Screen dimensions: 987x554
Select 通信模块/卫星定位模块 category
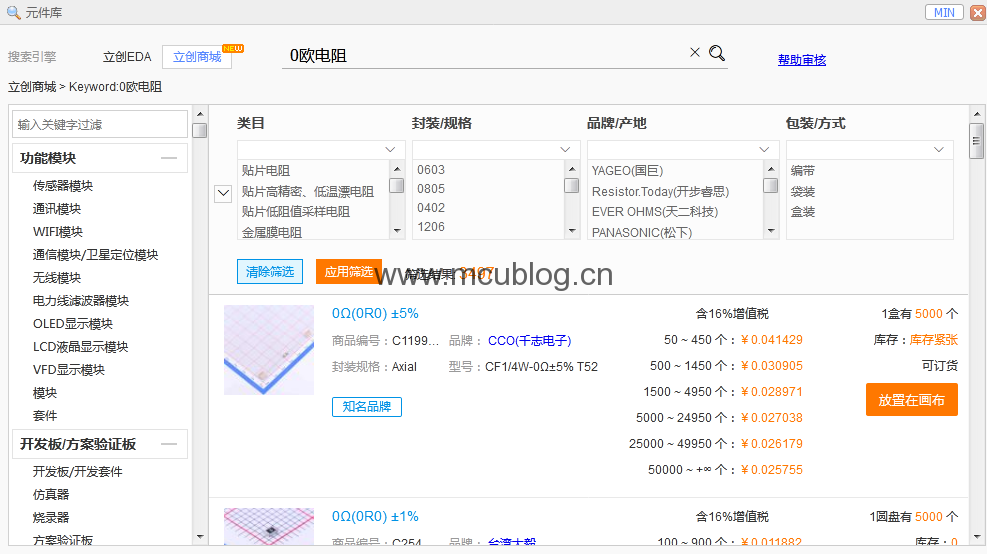tap(95, 254)
